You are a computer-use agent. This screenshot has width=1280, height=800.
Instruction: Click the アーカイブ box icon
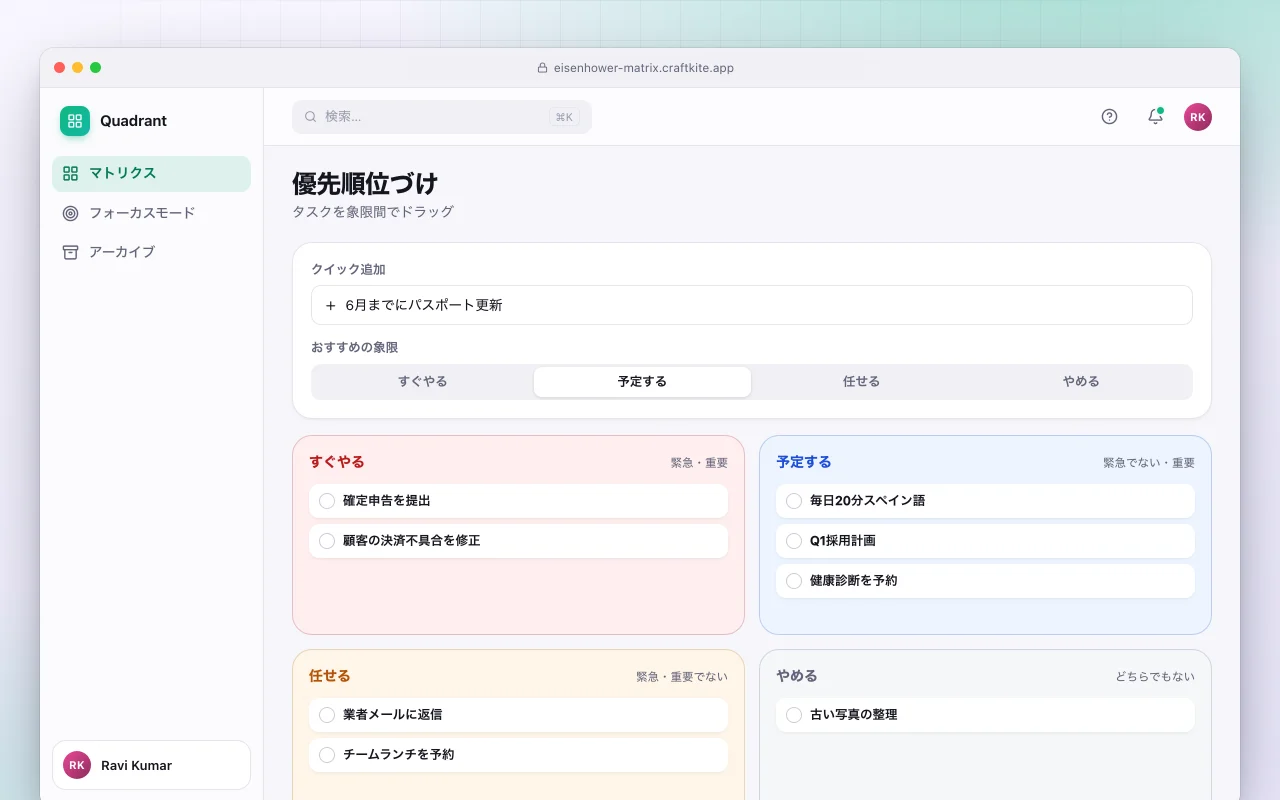pyautogui.click(x=70, y=252)
